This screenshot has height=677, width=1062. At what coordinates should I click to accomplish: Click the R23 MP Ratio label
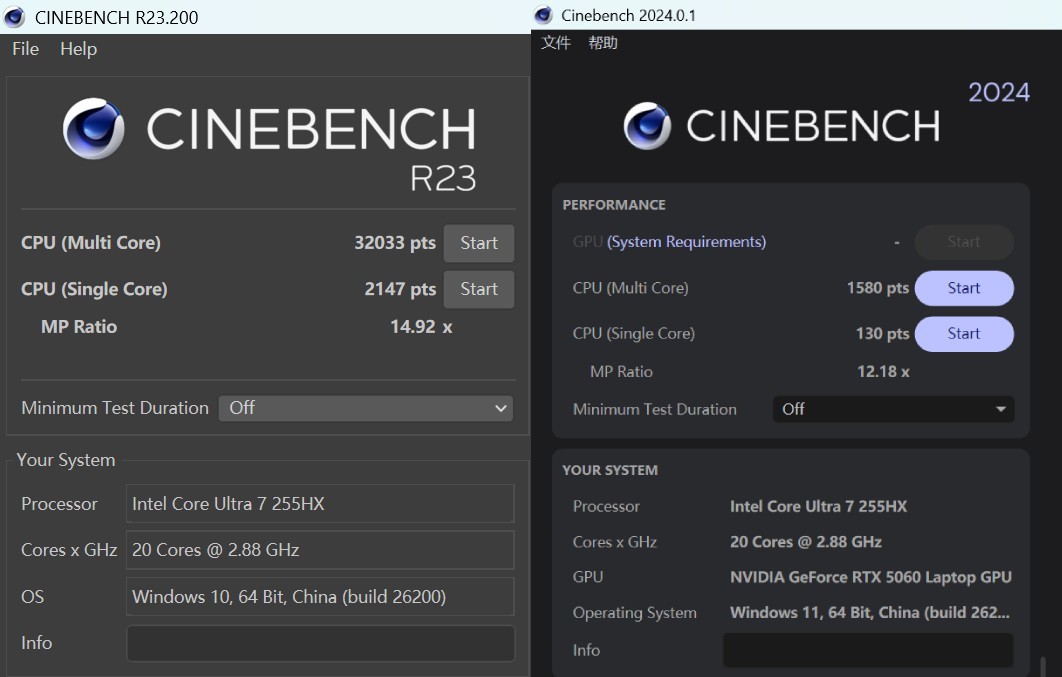(x=79, y=327)
